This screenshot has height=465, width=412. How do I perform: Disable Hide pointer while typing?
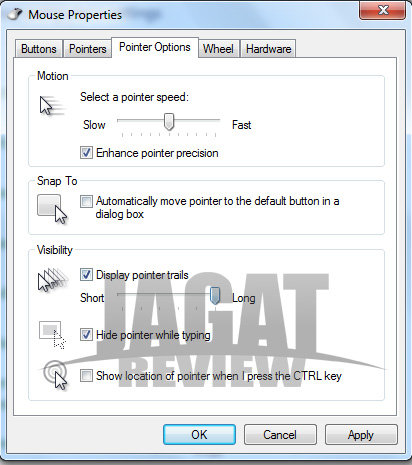[x=86, y=335]
